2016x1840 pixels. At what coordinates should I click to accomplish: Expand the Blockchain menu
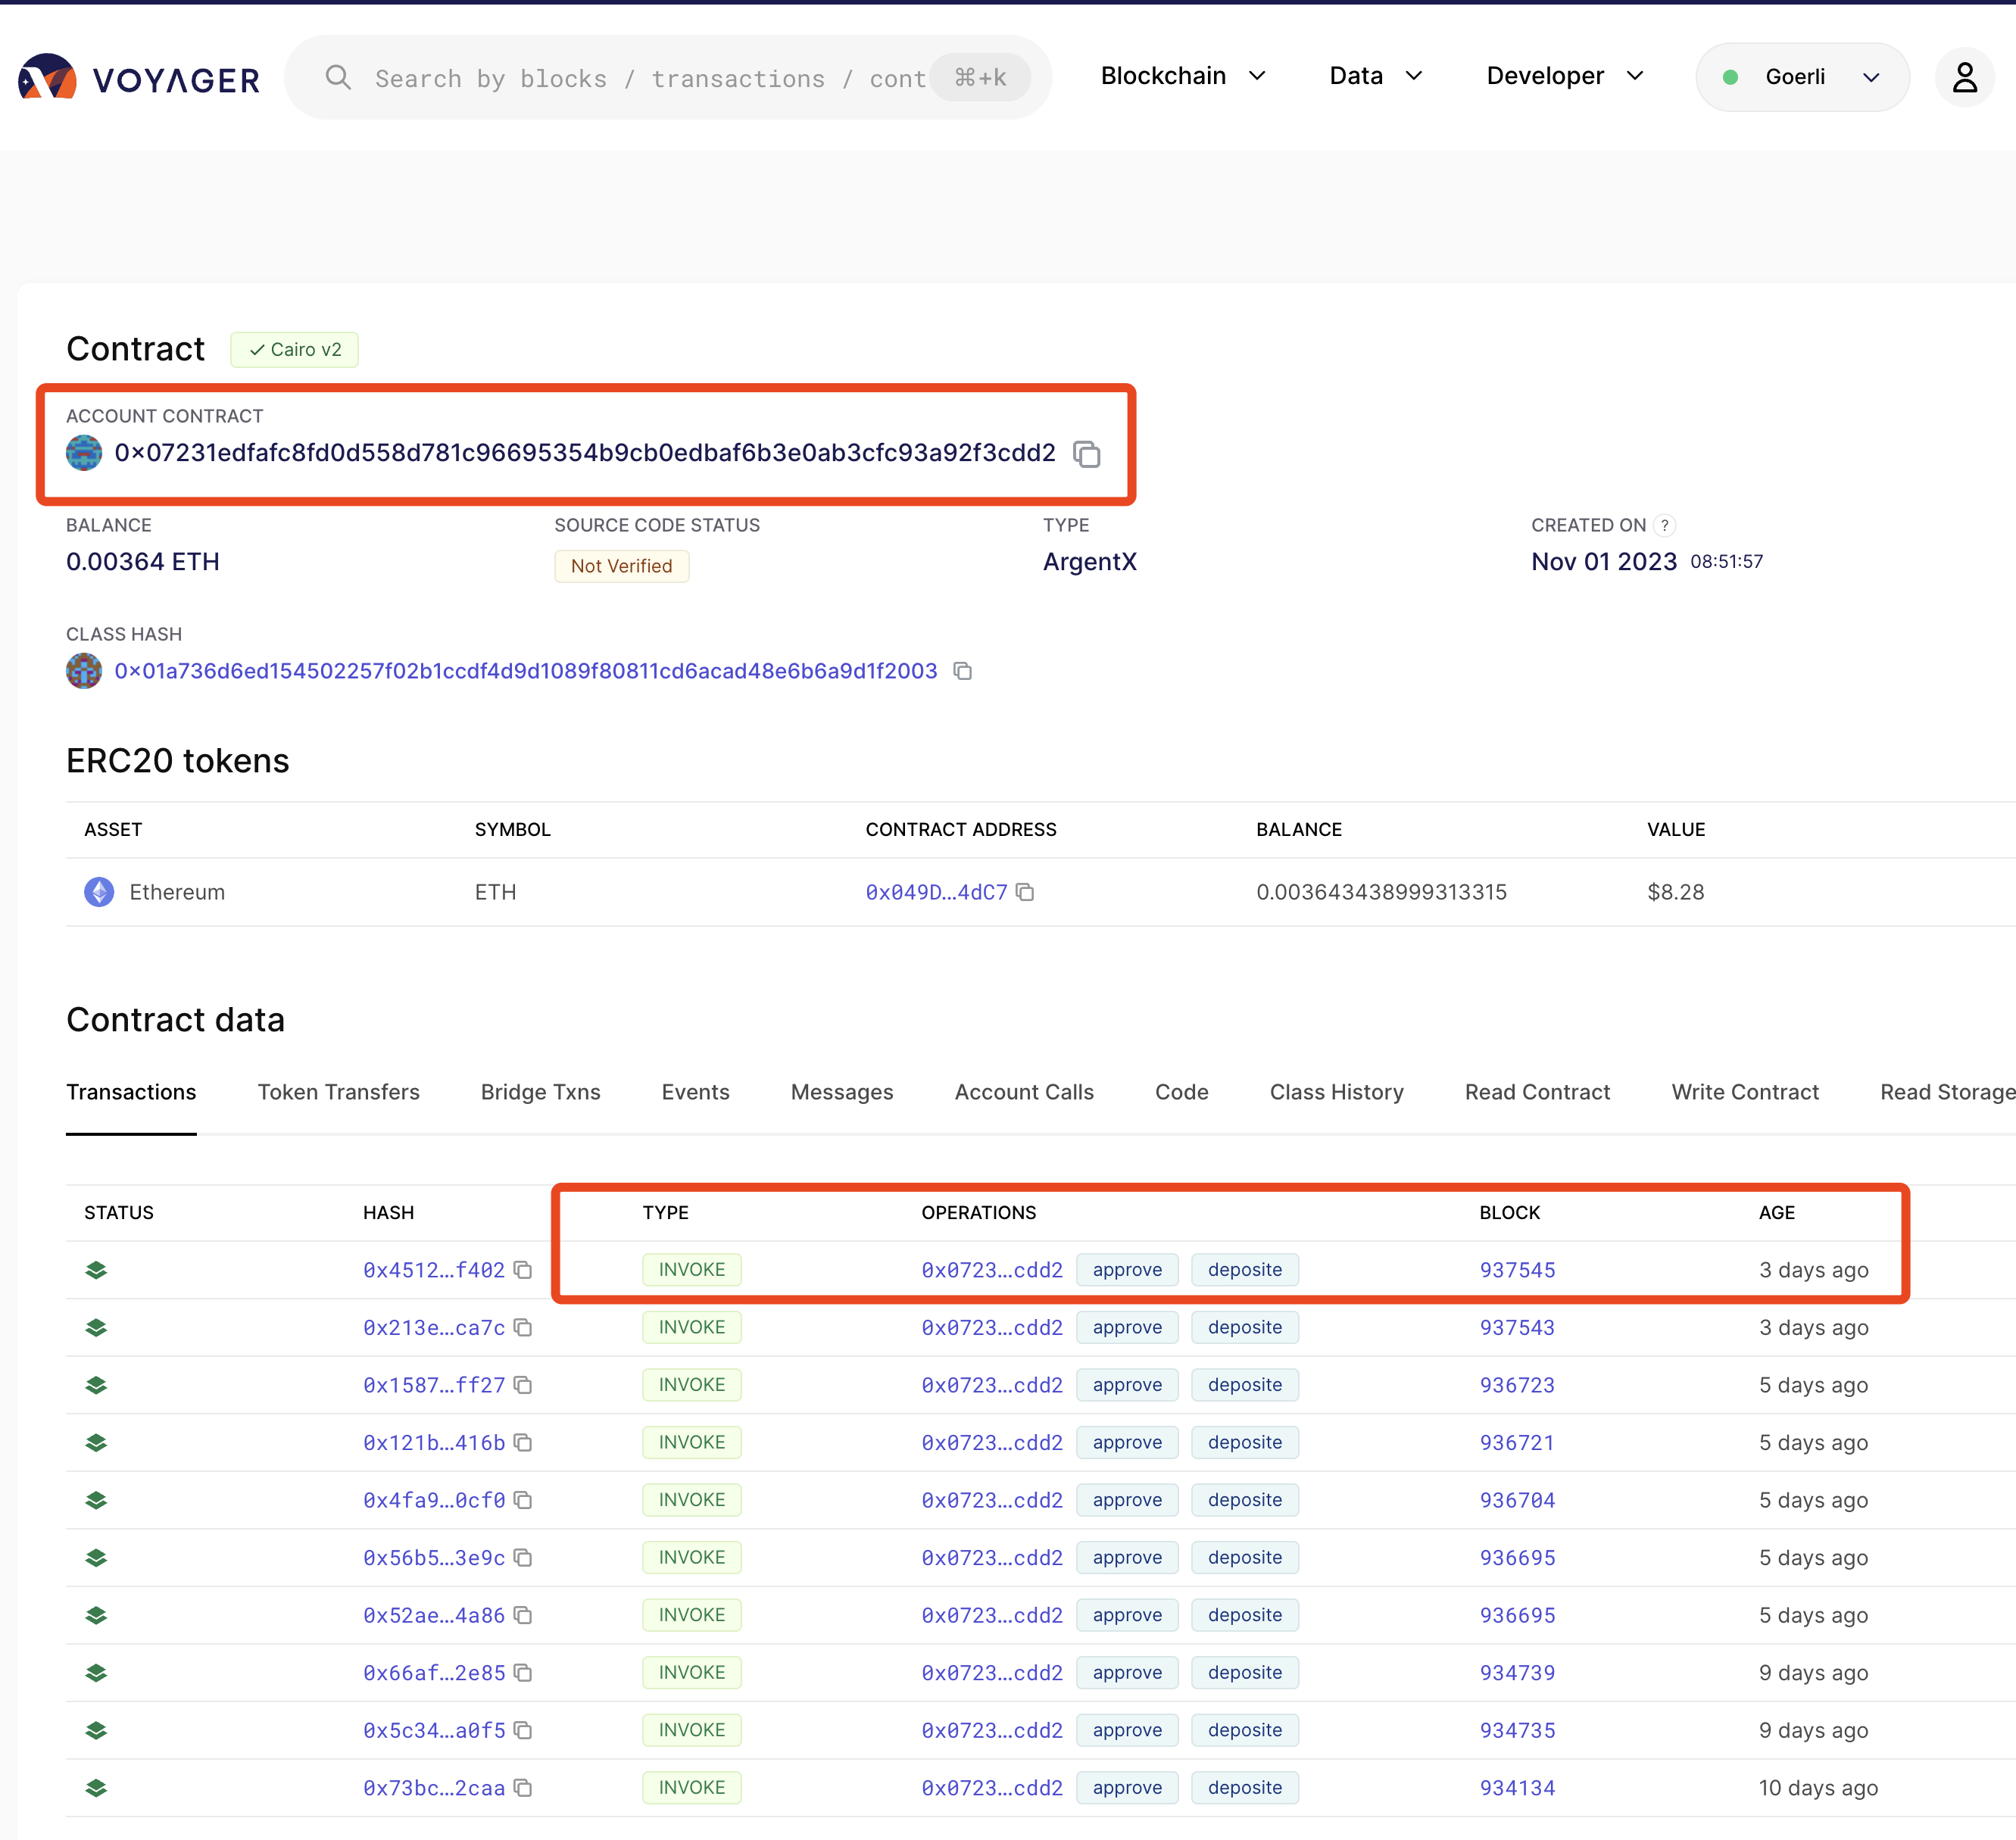(x=1183, y=76)
